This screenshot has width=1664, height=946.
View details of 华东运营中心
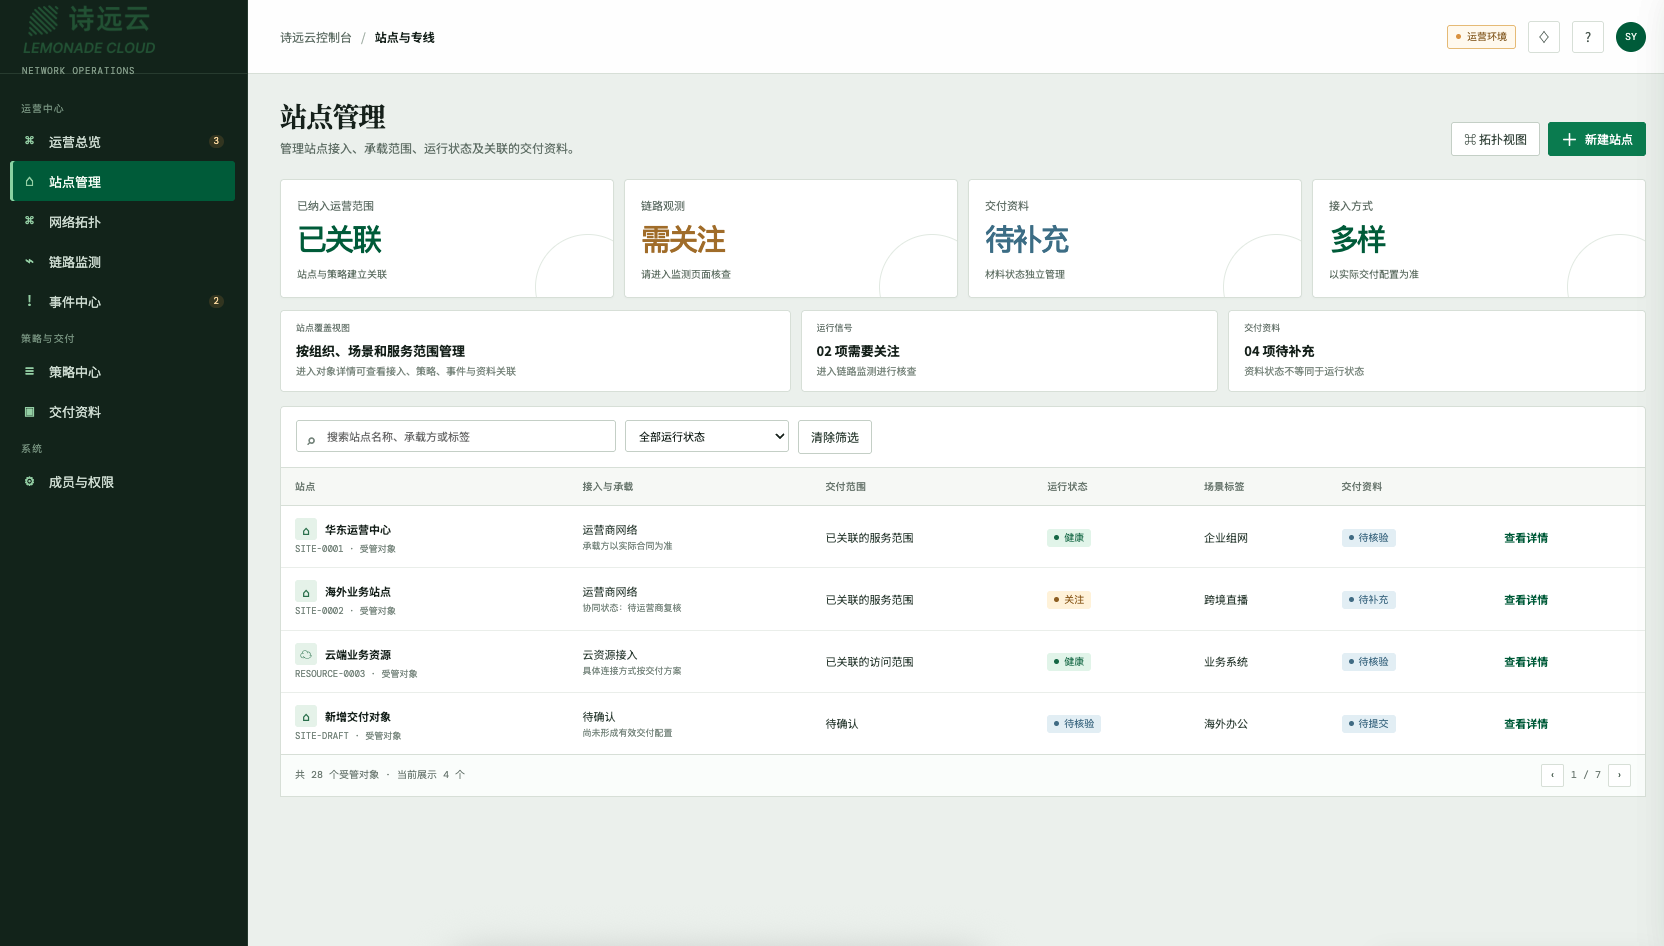pyautogui.click(x=1526, y=538)
